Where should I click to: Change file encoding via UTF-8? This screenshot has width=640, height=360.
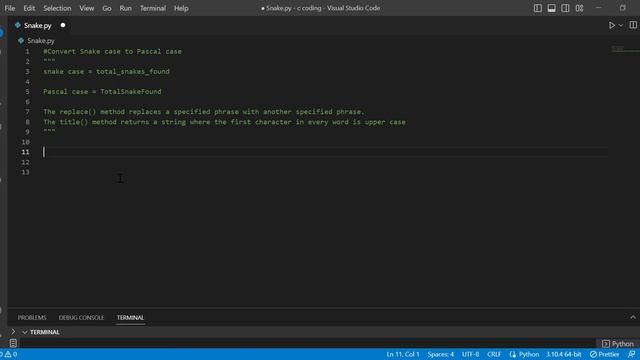[470, 354]
